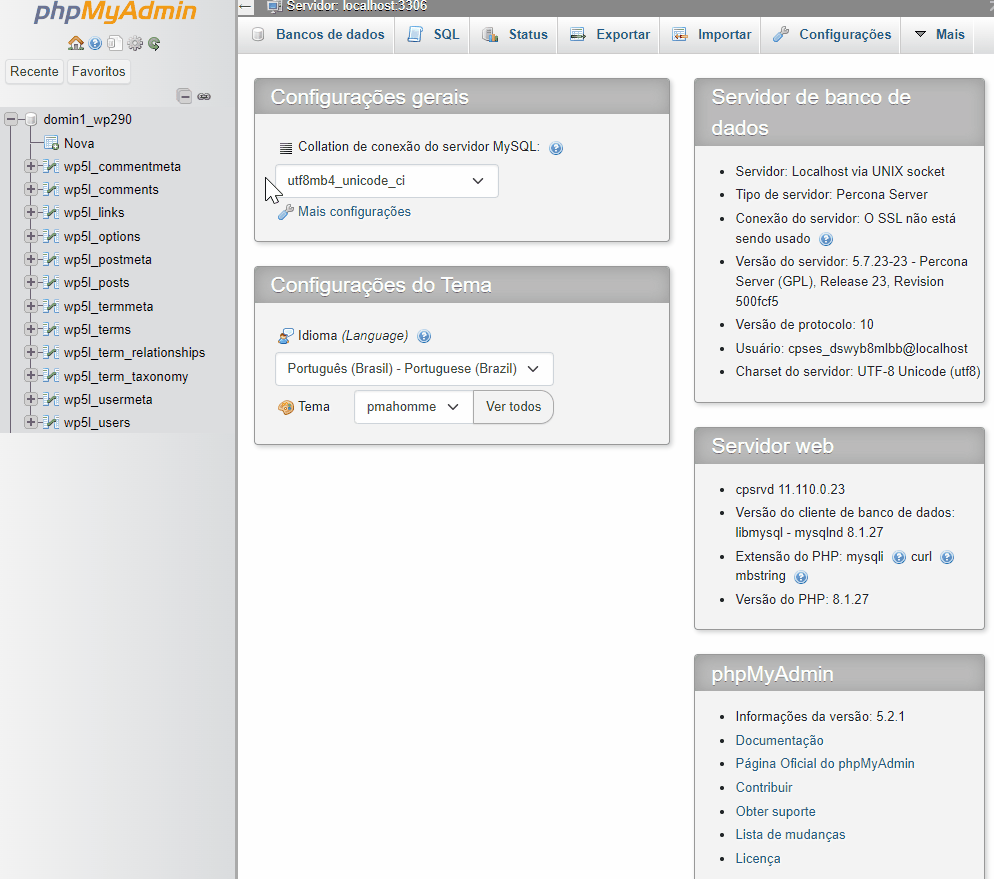Image resolution: width=994 pixels, height=879 pixels.
Task: Click the table icon beside wp5l_commentmeta
Action: click(x=51, y=167)
